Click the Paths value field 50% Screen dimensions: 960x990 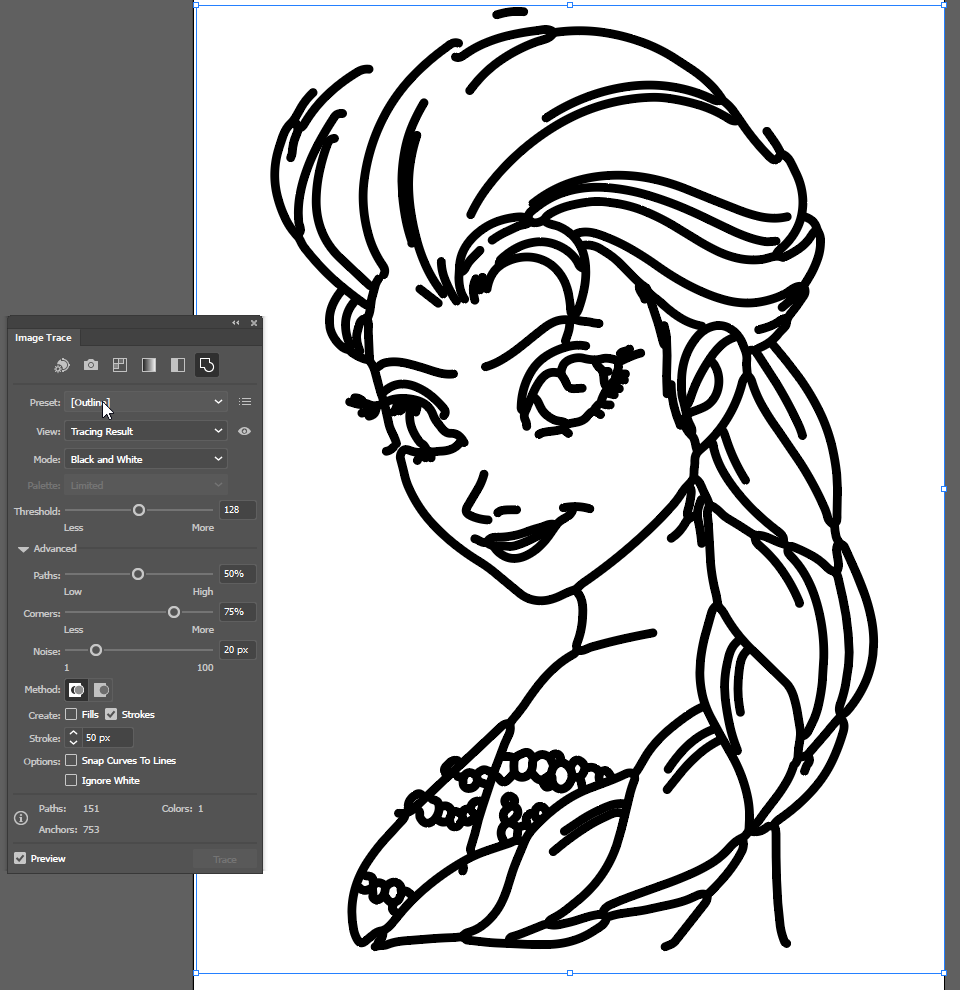tap(237, 573)
